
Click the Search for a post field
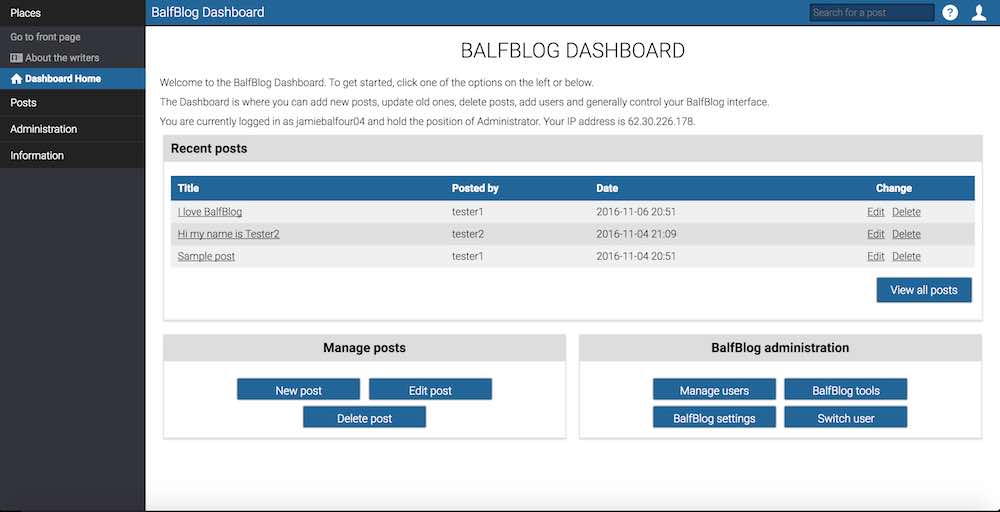[871, 12]
